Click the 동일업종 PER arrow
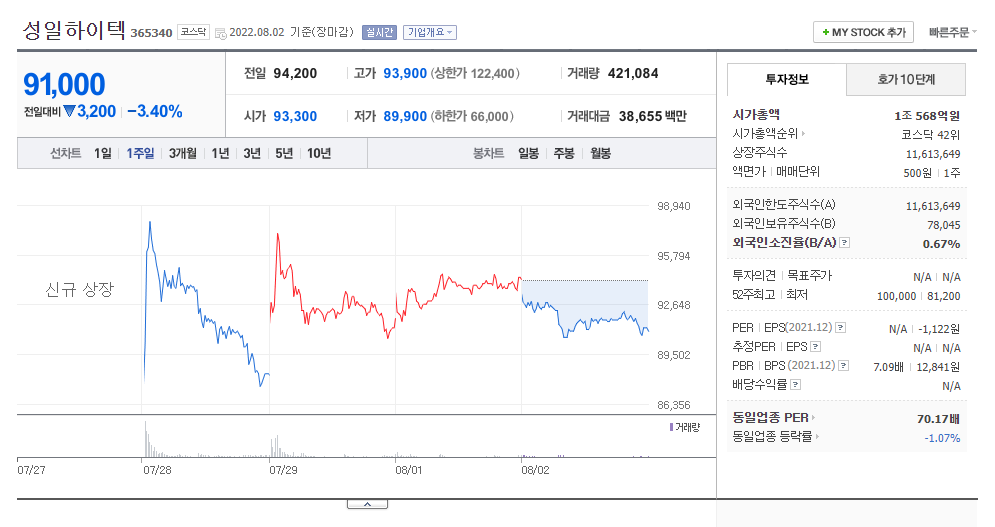Viewport: 995px width, 527px height. pyautogui.click(x=813, y=418)
